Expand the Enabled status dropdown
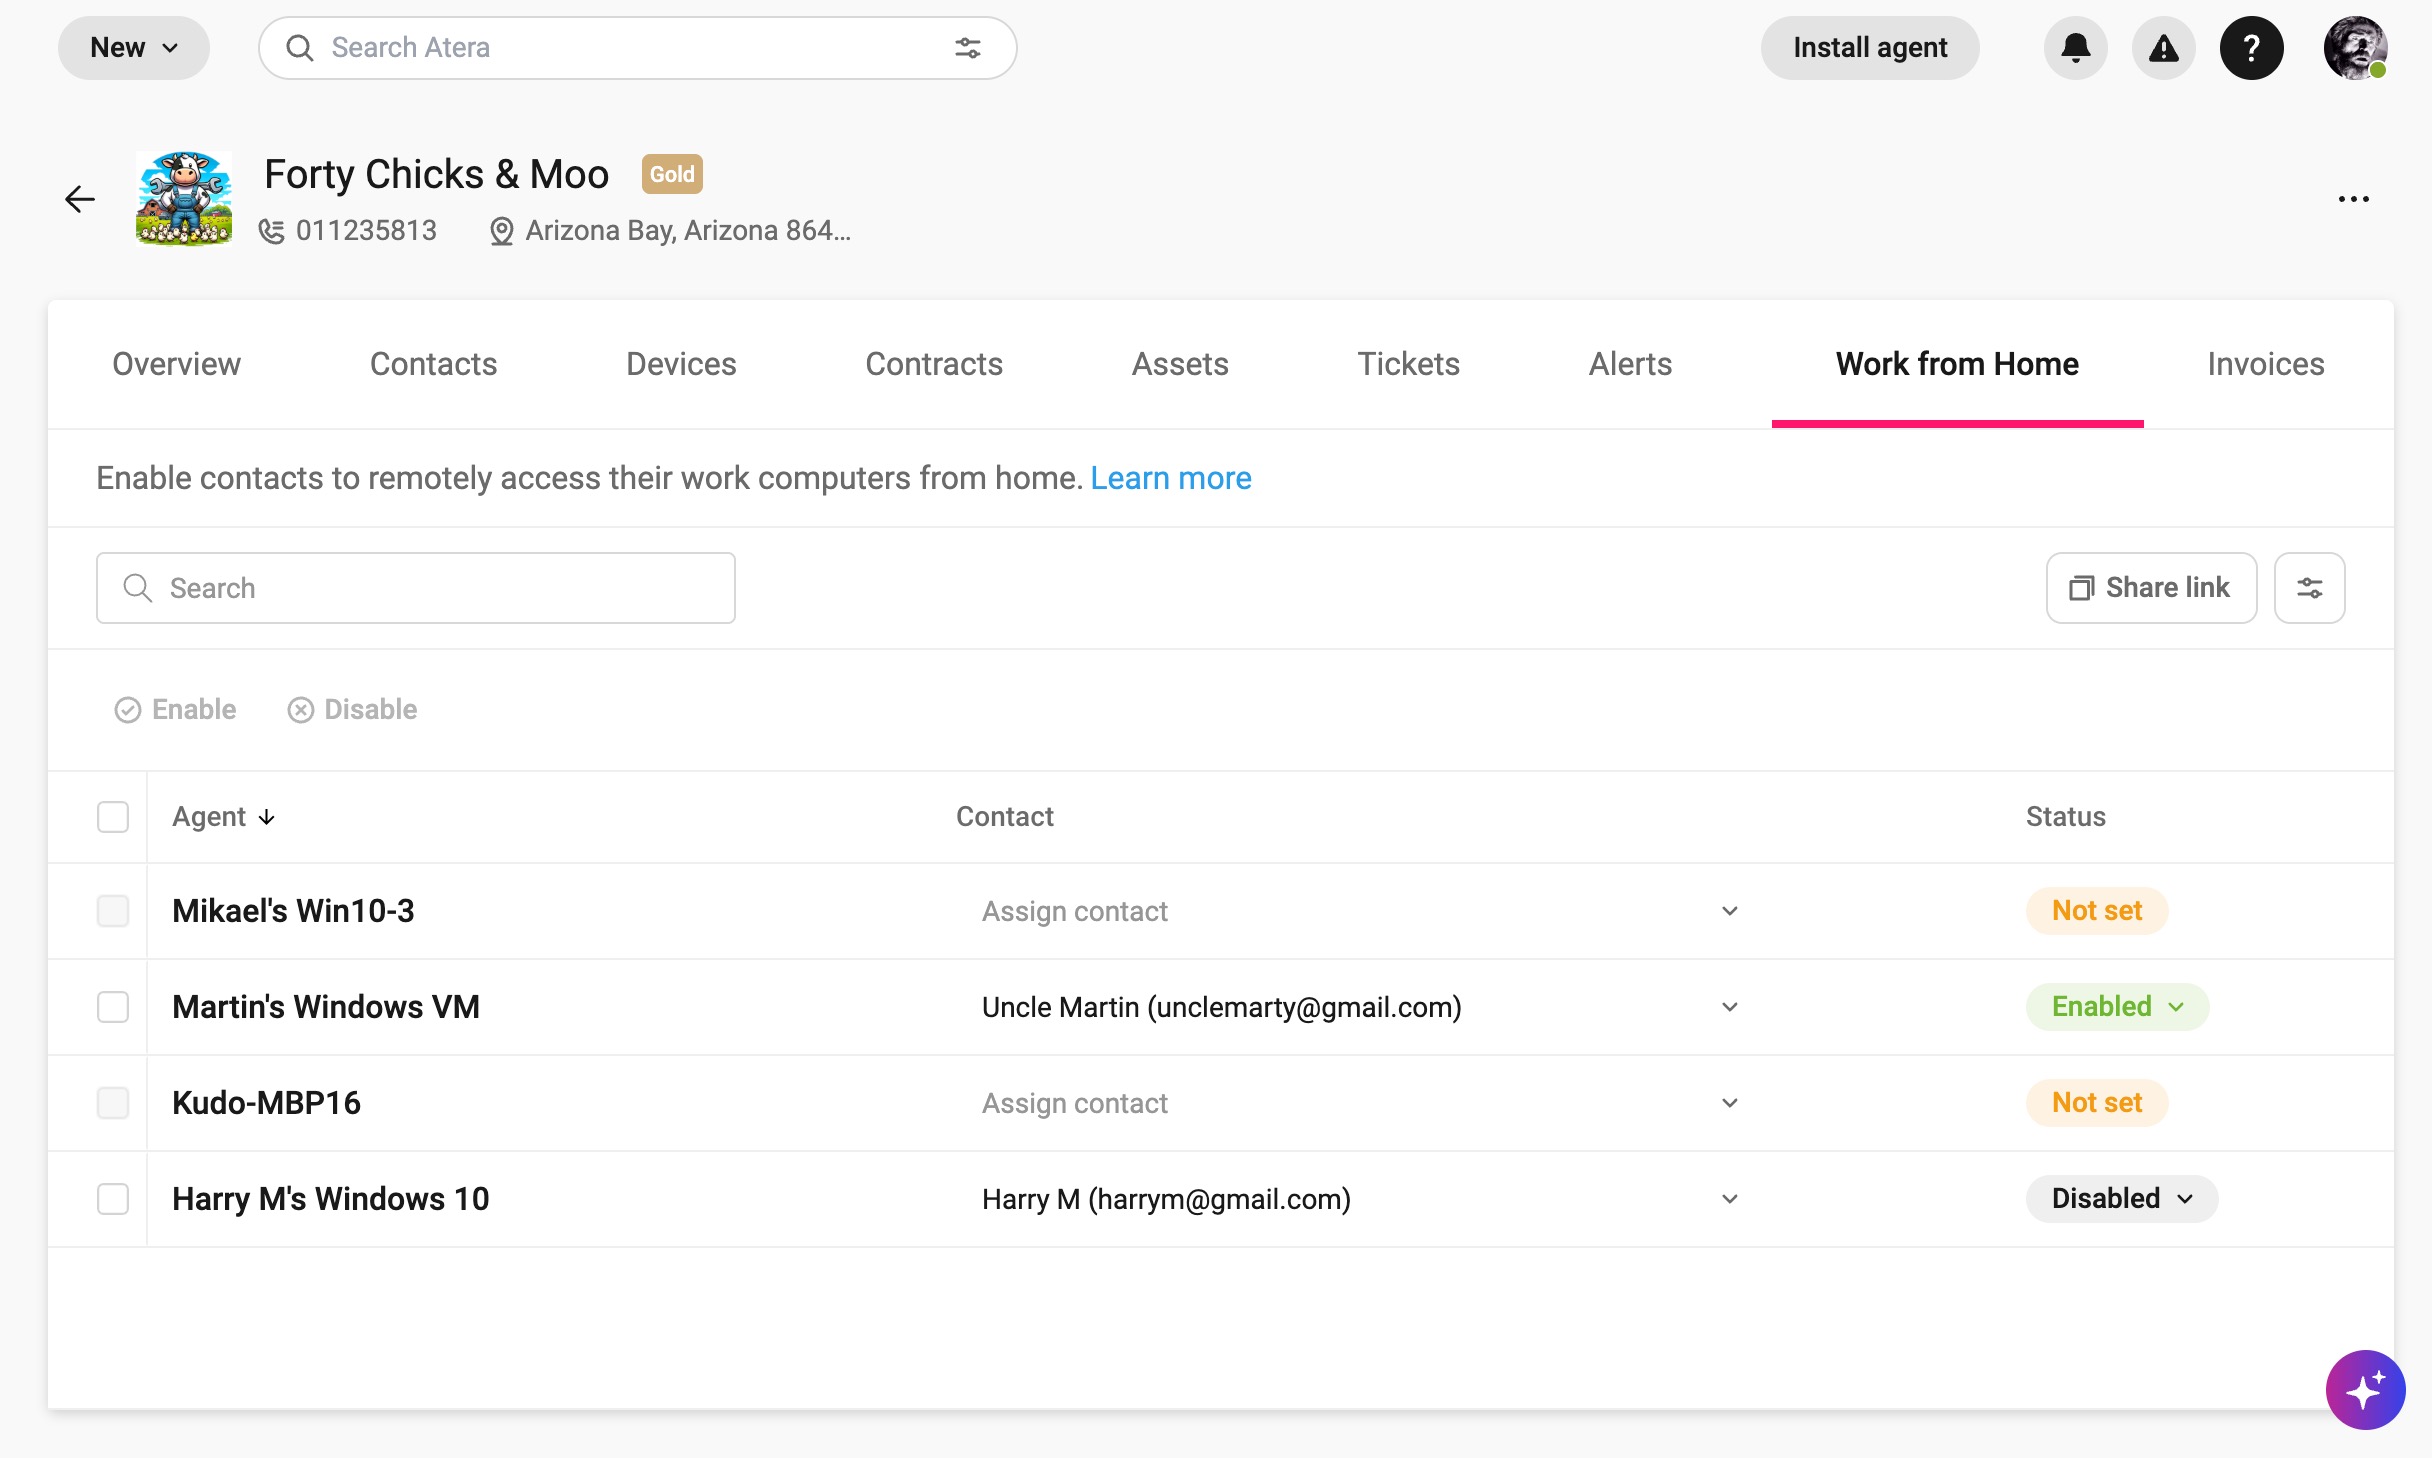The height and width of the screenshot is (1458, 2432). (x=2118, y=1007)
